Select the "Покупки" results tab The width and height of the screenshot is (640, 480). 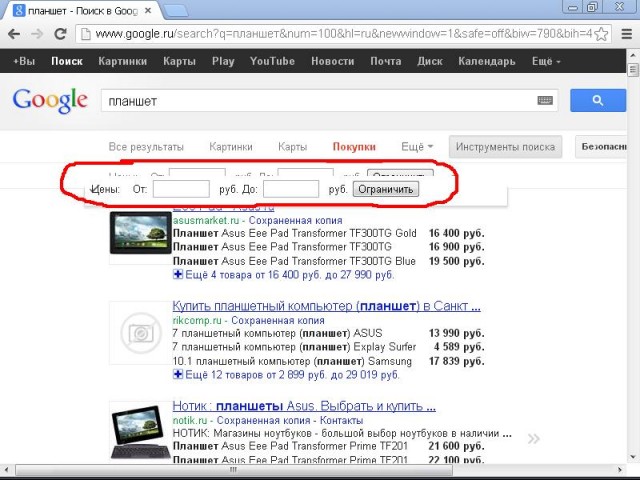pos(354,147)
